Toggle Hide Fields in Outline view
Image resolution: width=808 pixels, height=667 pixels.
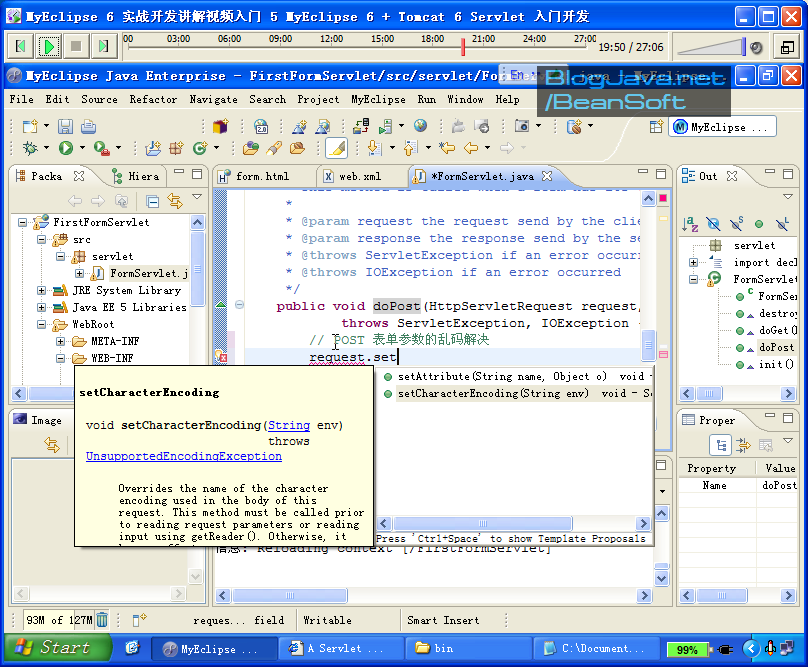click(x=713, y=224)
